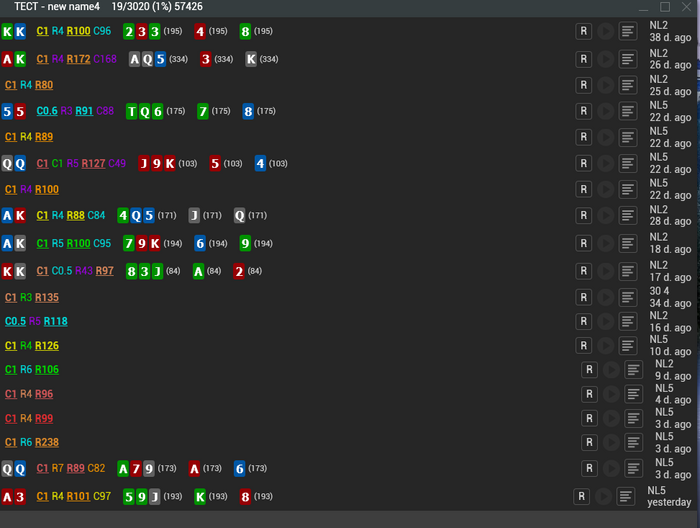Click the R button for the R91 C88 hand
This screenshot has height=528, width=700.
coord(583,111)
